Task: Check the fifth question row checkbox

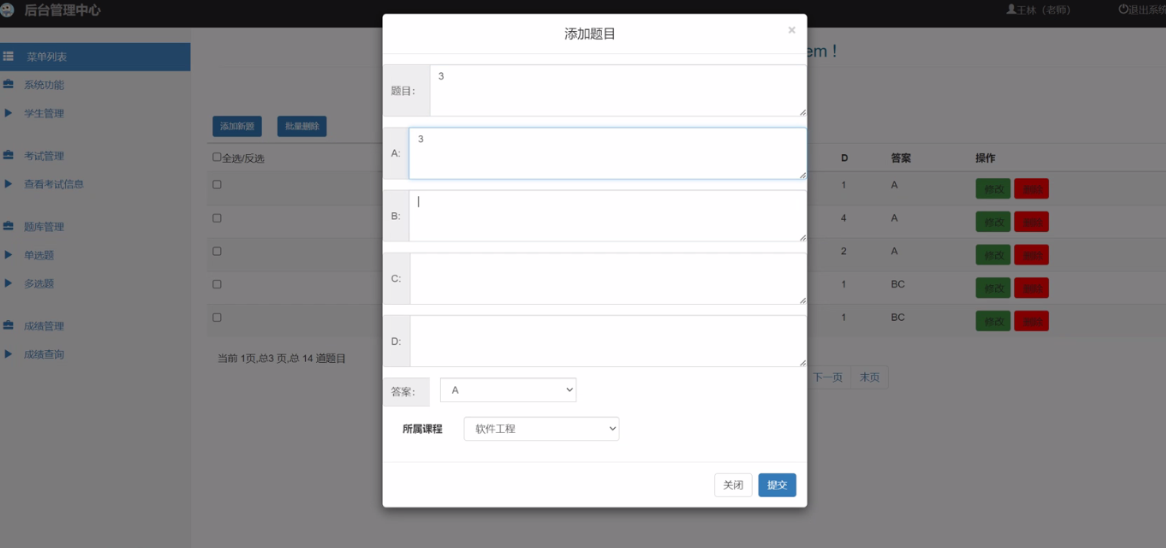Action: pyautogui.click(x=216, y=317)
